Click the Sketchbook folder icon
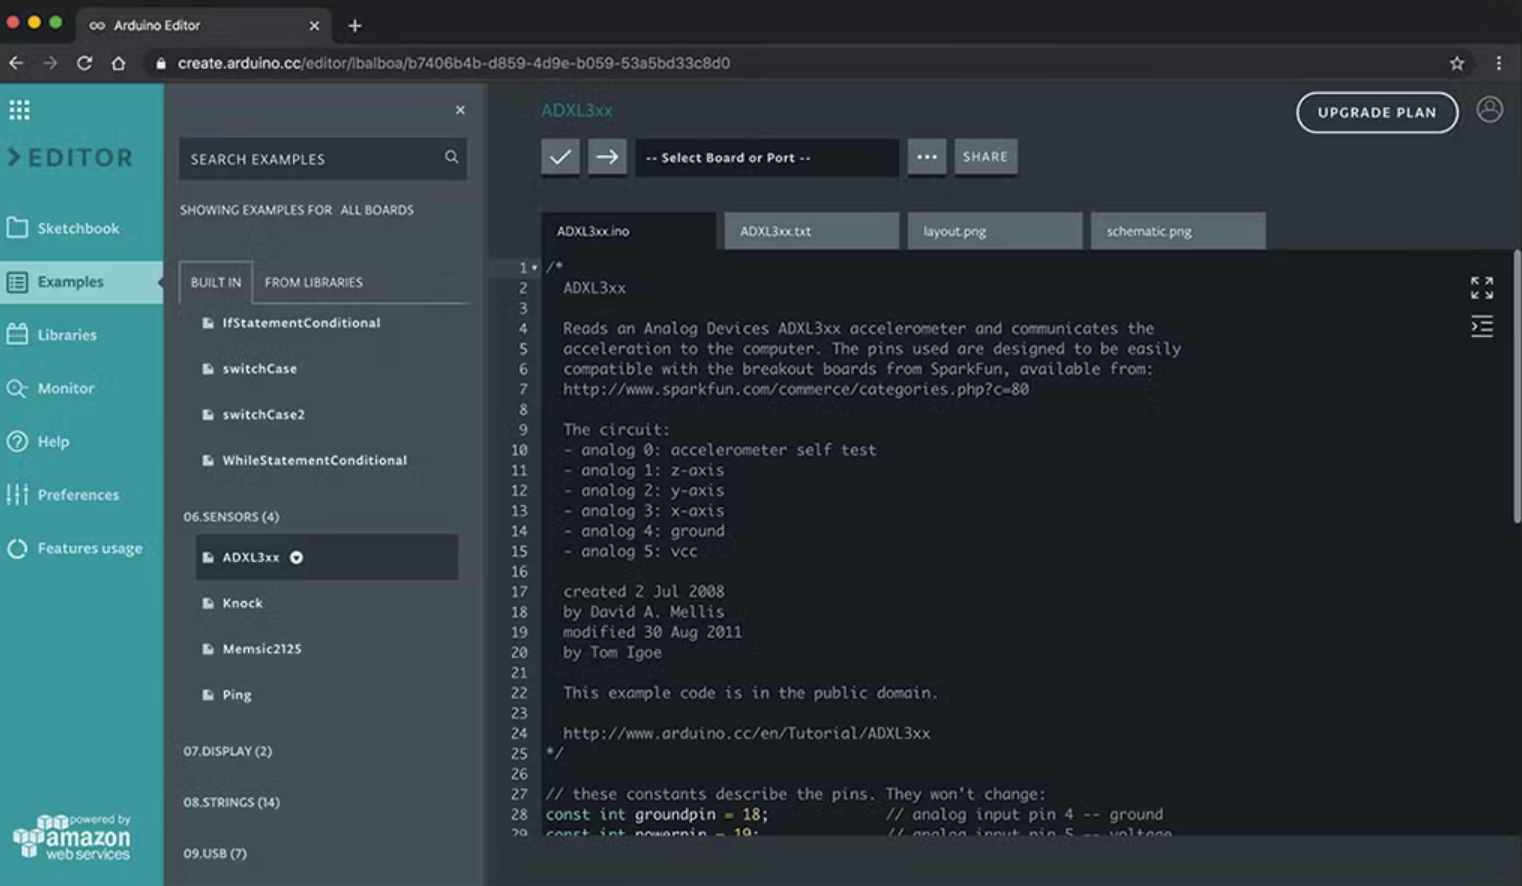Image resolution: width=1522 pixels, height=886 pixels. [x=17, y=228]
